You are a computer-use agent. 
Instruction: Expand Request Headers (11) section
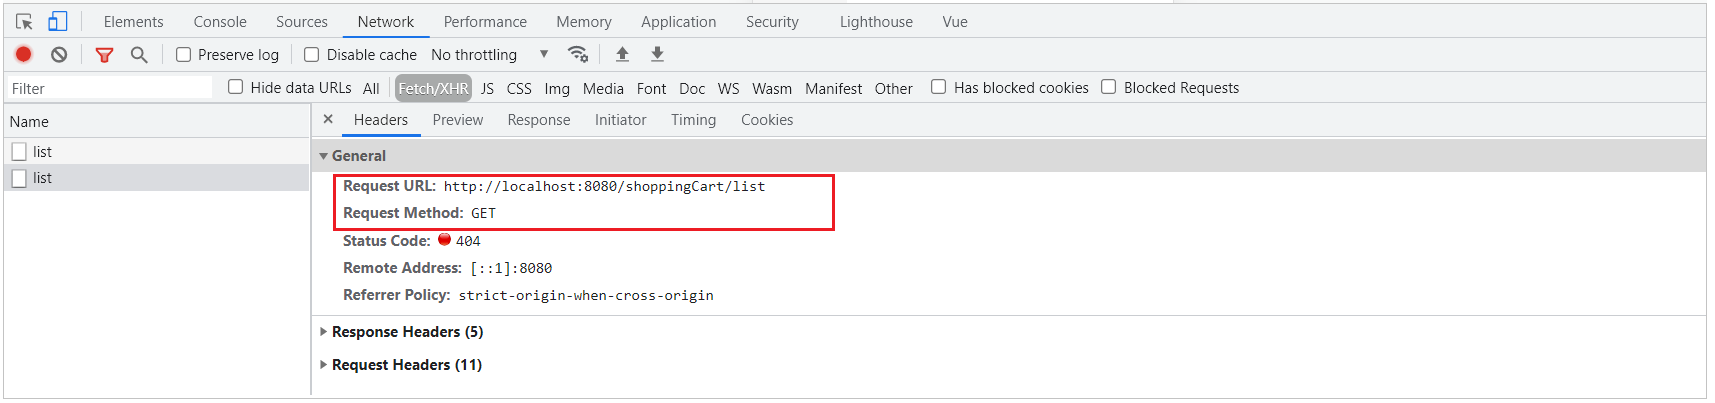coord(406,365)
